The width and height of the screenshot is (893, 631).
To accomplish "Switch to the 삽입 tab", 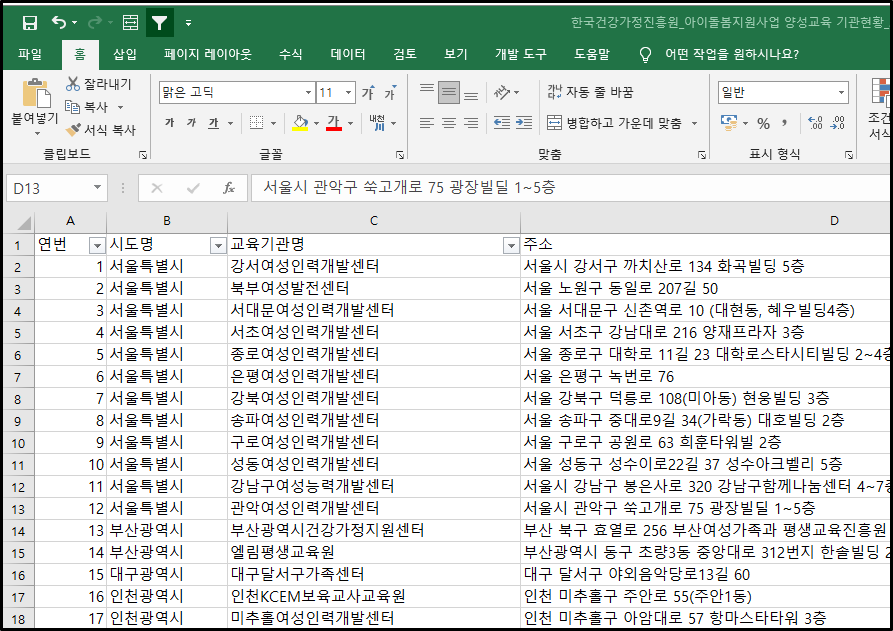I will 125,55.
